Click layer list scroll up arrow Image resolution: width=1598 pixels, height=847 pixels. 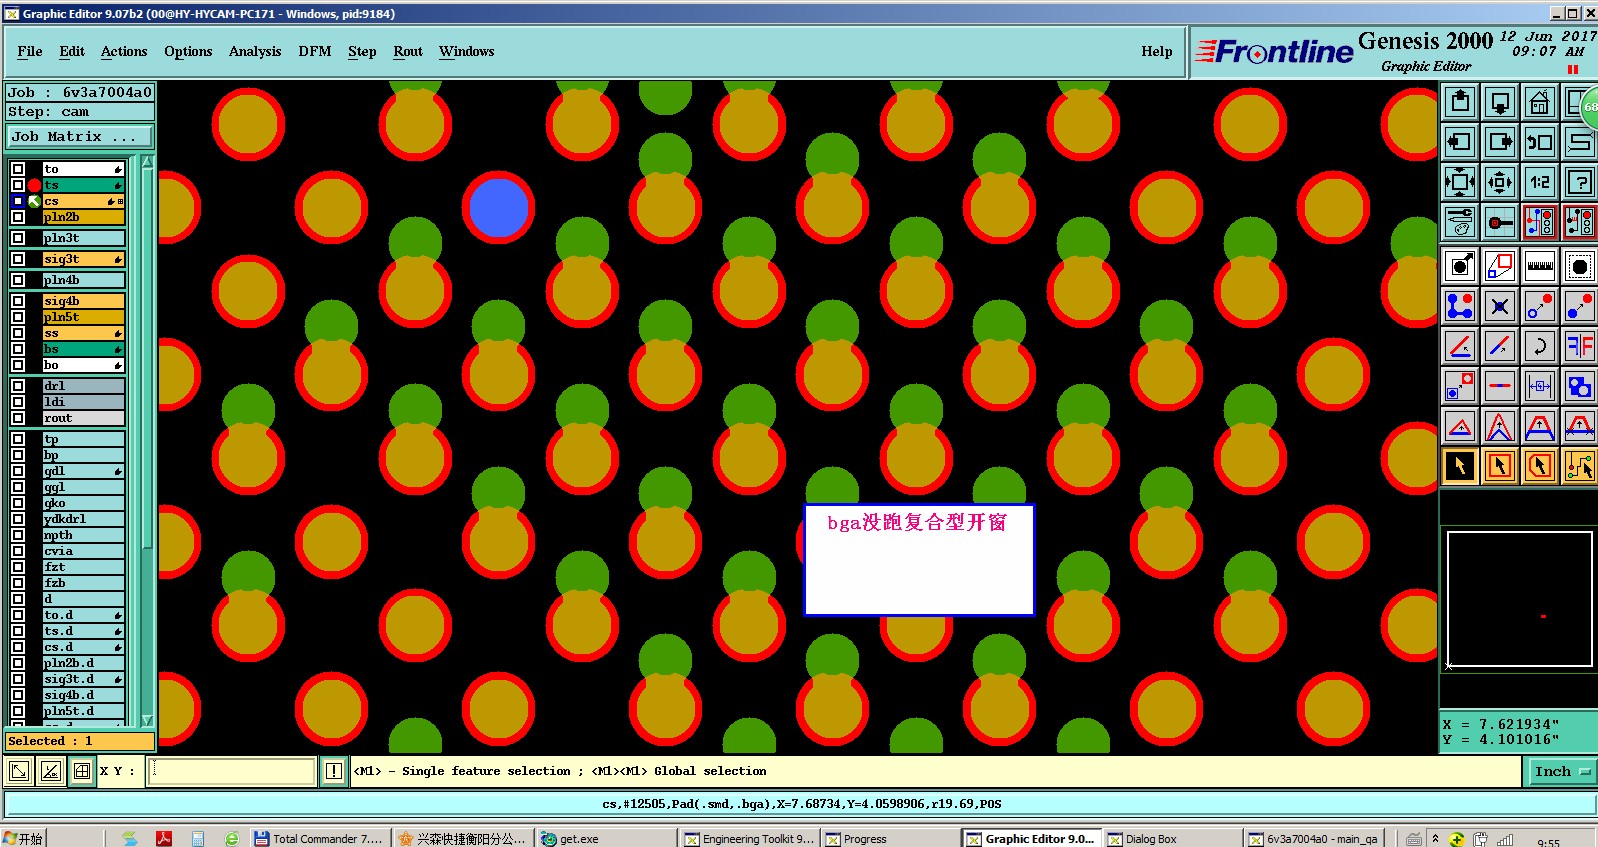click(x=148, y=162)
